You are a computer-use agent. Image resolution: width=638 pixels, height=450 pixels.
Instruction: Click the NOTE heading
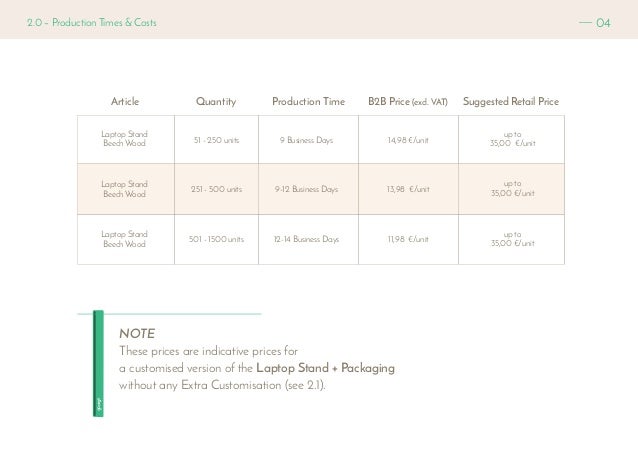(137, 333)
